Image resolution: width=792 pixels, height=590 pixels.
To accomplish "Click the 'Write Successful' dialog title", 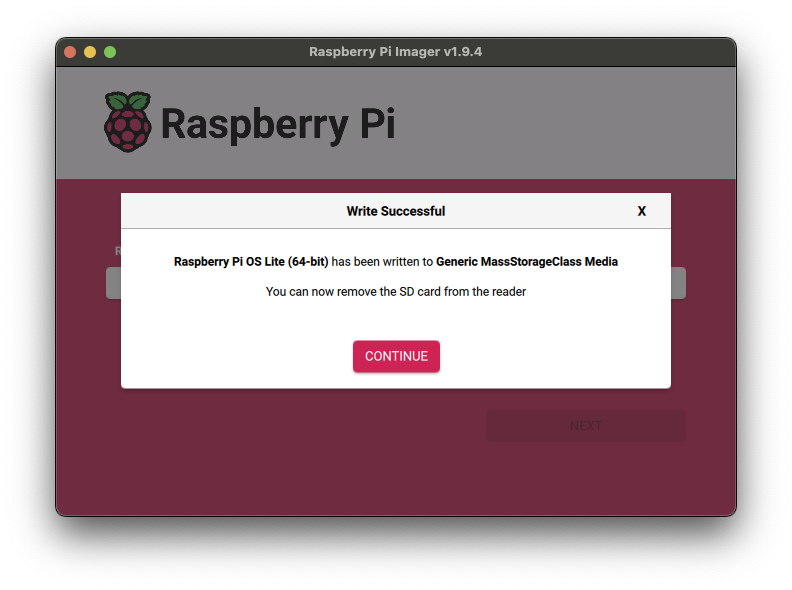I will 396,211.
